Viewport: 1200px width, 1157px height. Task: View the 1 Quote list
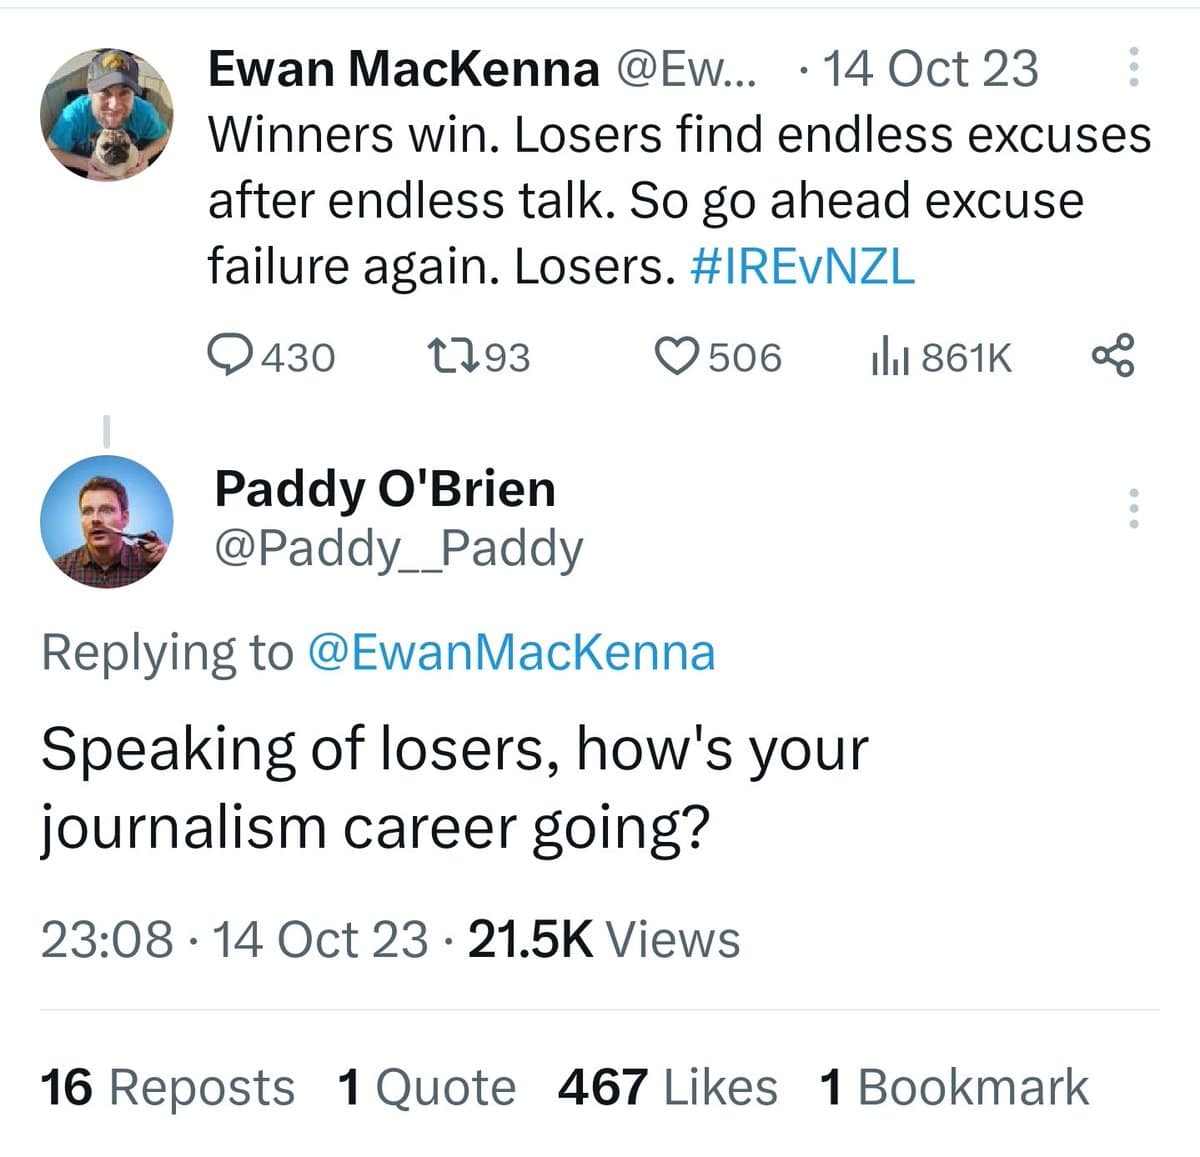pyautogui.click(x=427, y=1087)
